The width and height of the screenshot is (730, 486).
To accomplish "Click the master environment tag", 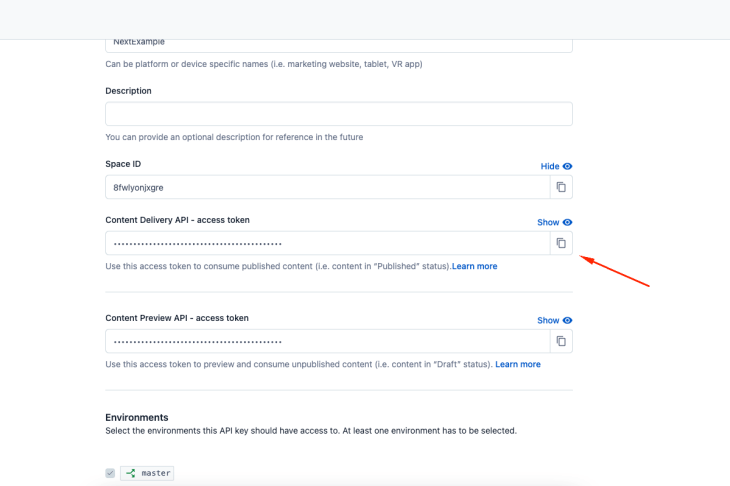I will click(x=147, y=473).
